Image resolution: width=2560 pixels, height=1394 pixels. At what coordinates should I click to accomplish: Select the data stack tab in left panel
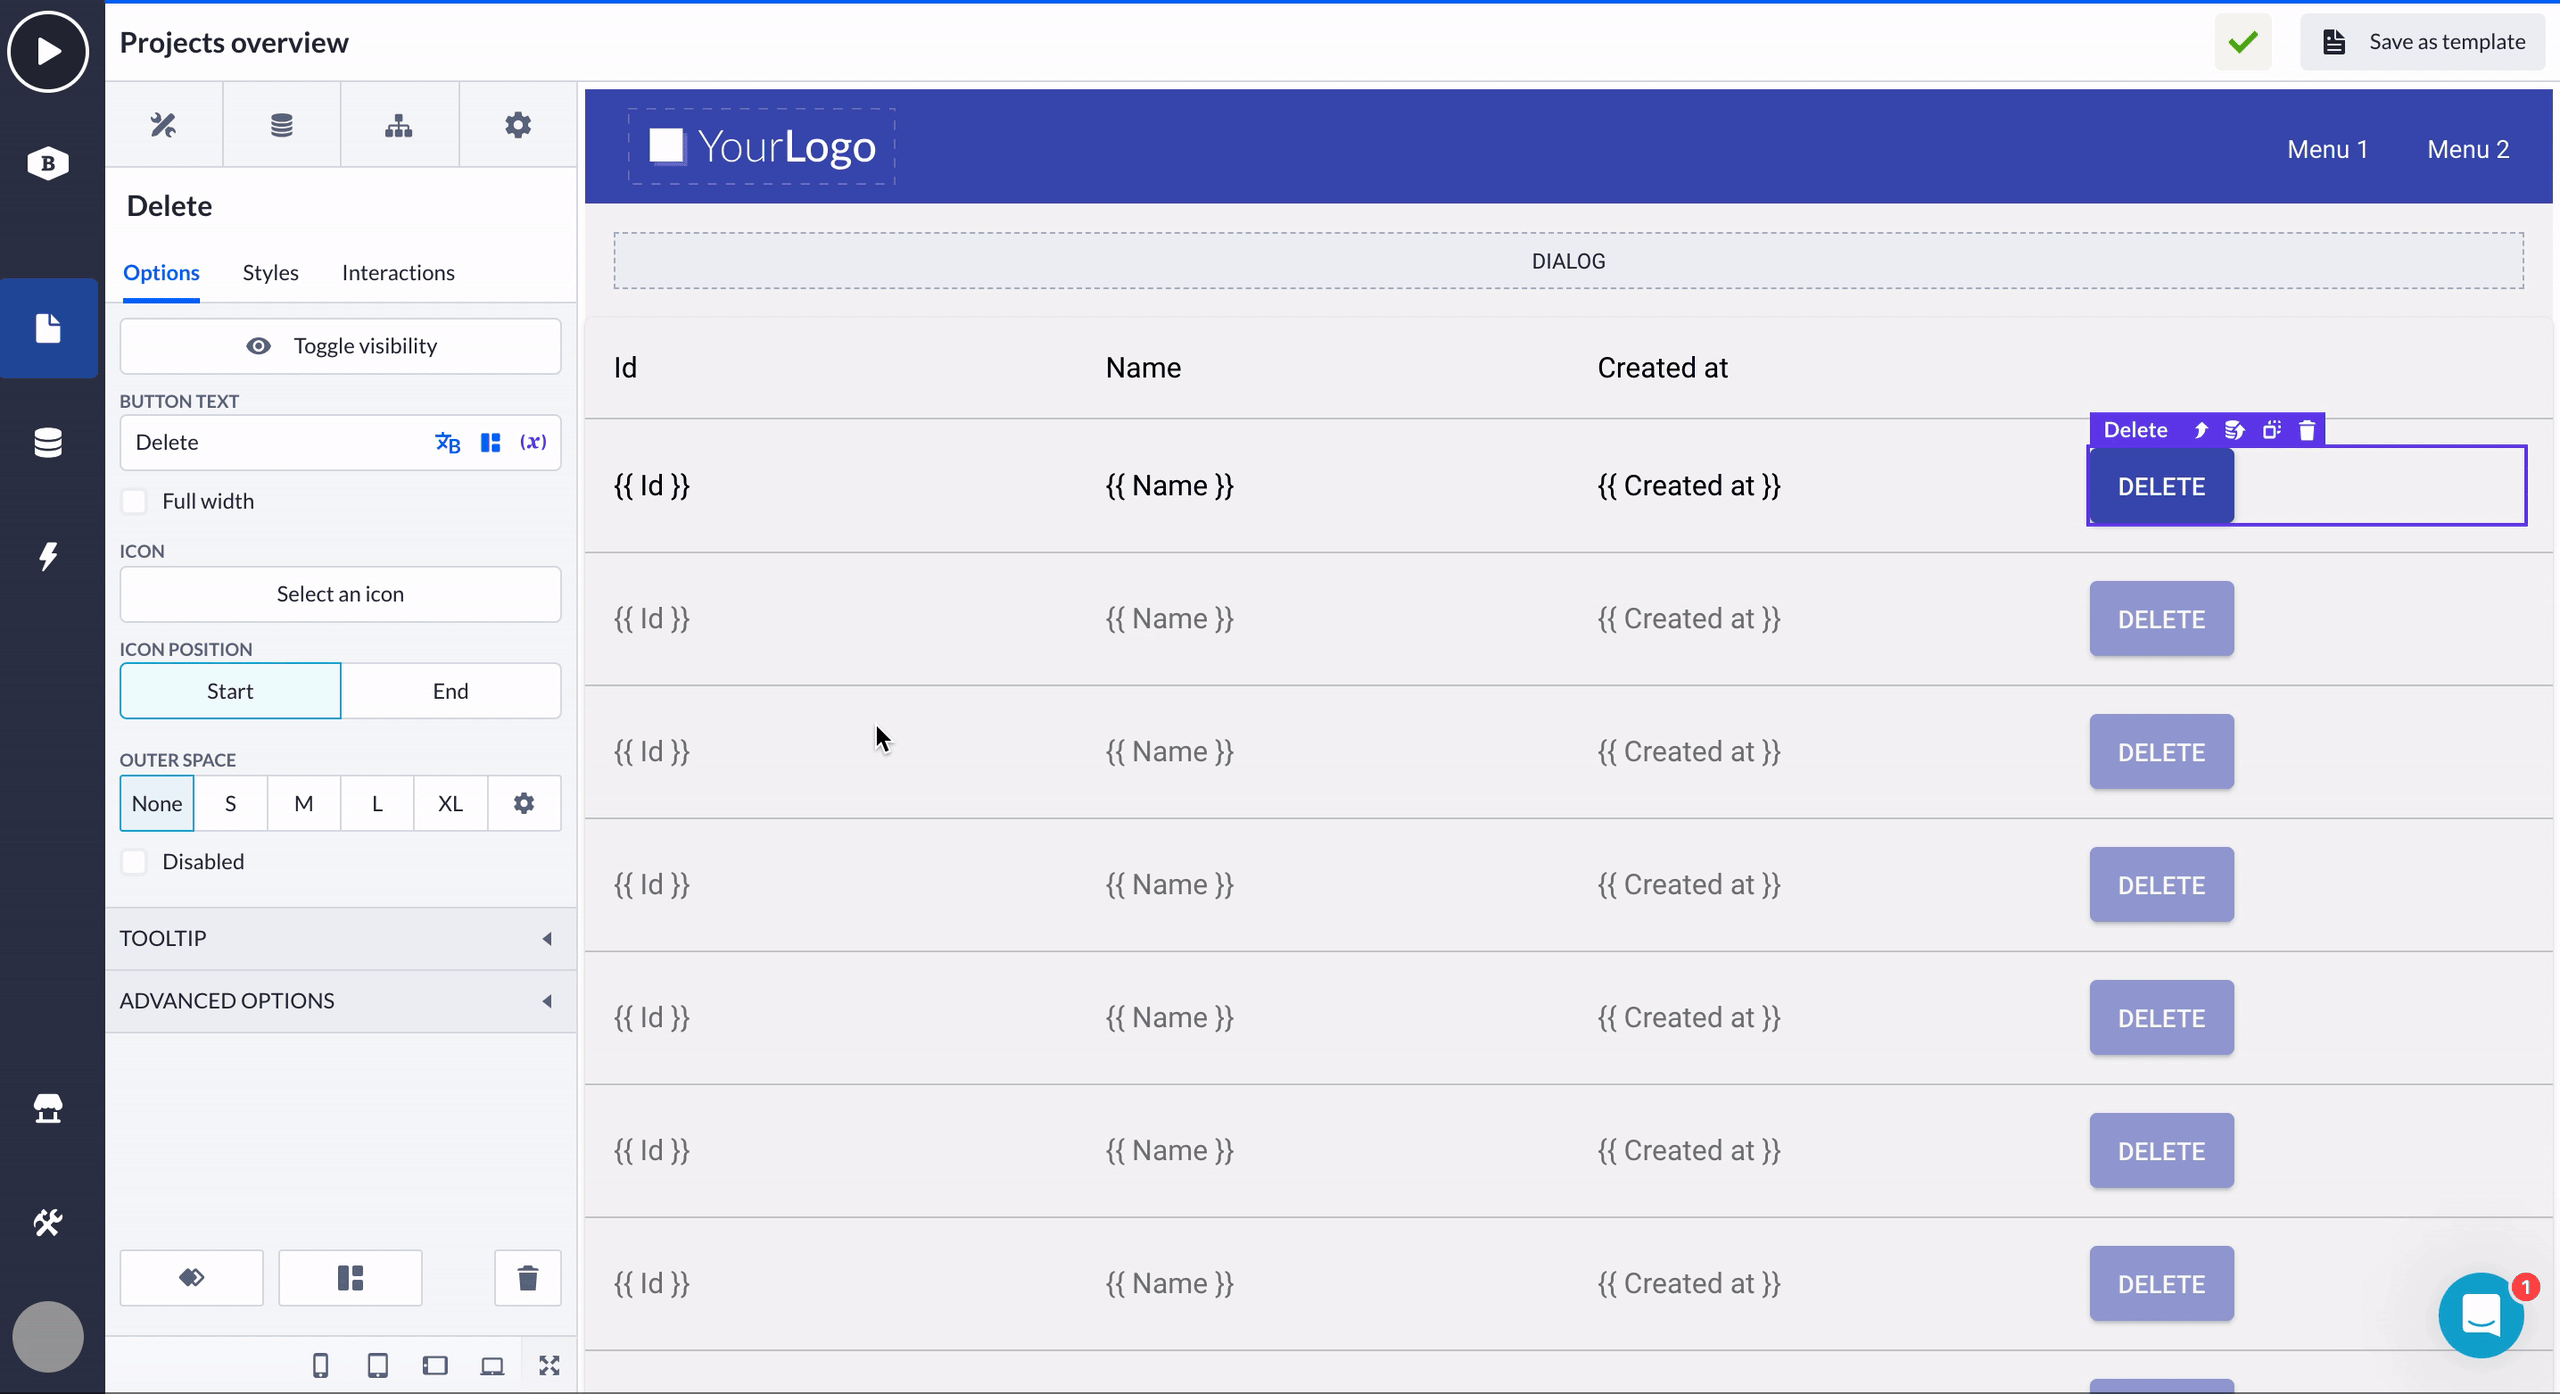(282, 125)
